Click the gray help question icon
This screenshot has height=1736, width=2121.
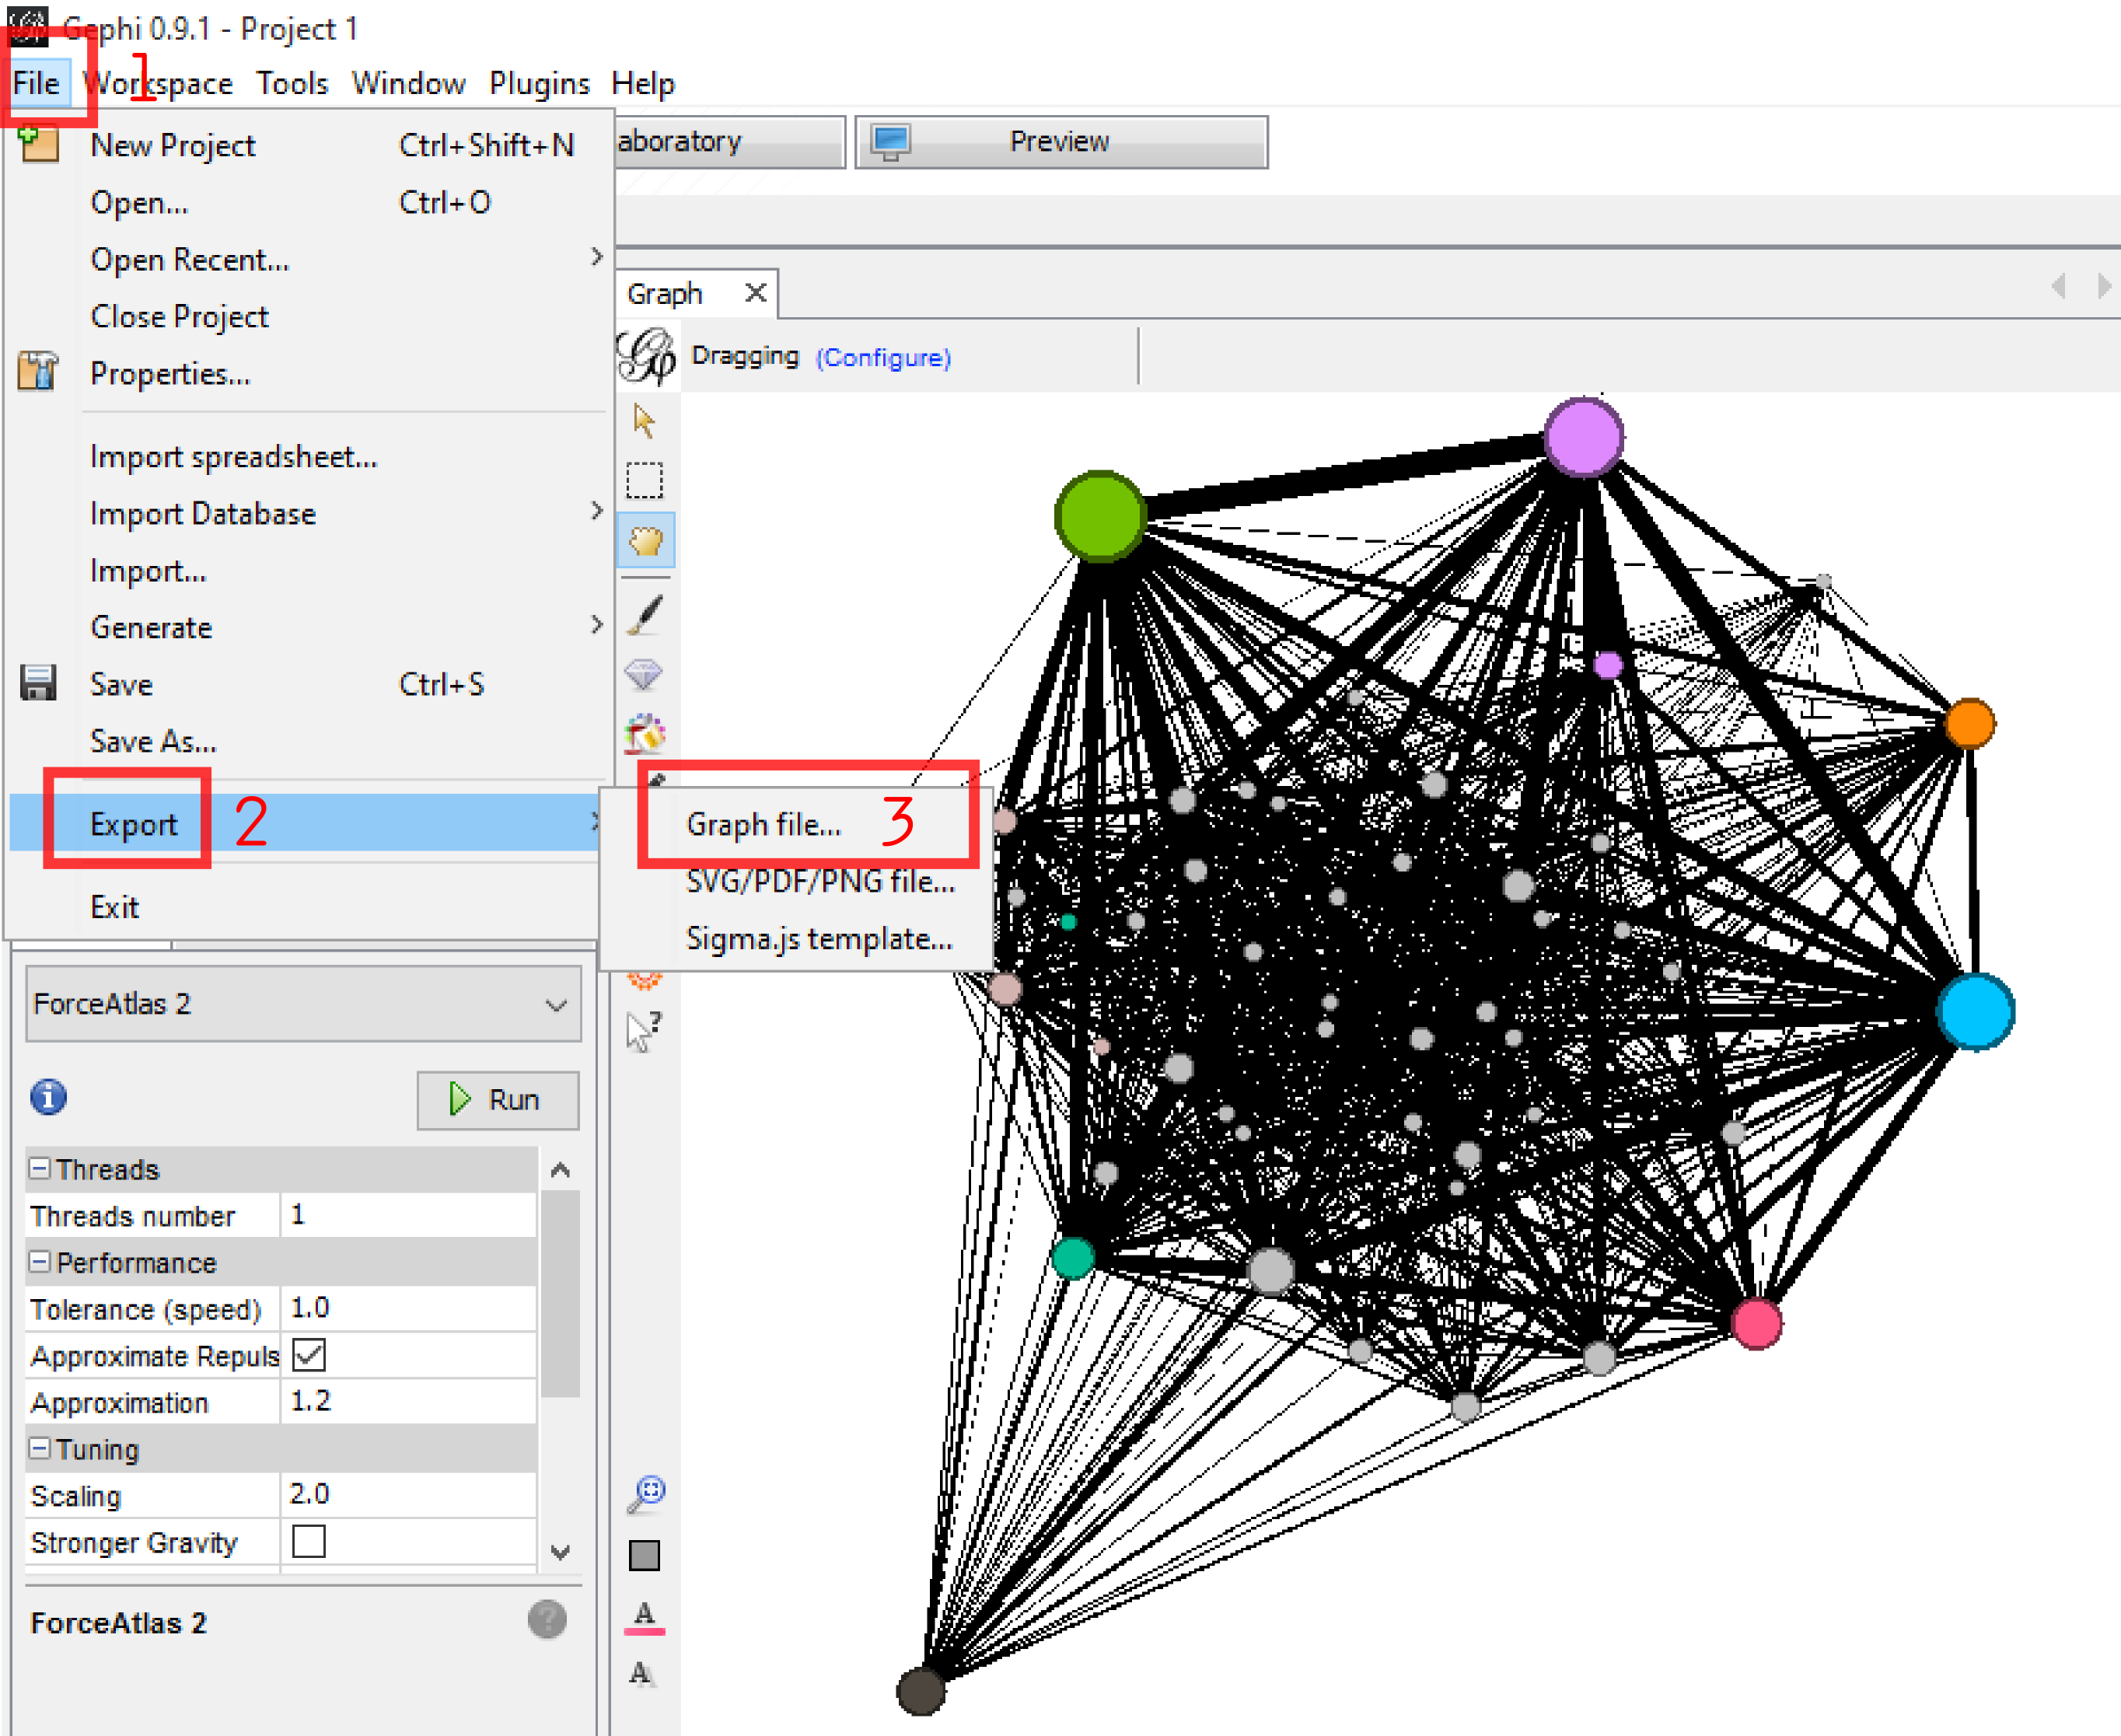(x=547, y=1619)
